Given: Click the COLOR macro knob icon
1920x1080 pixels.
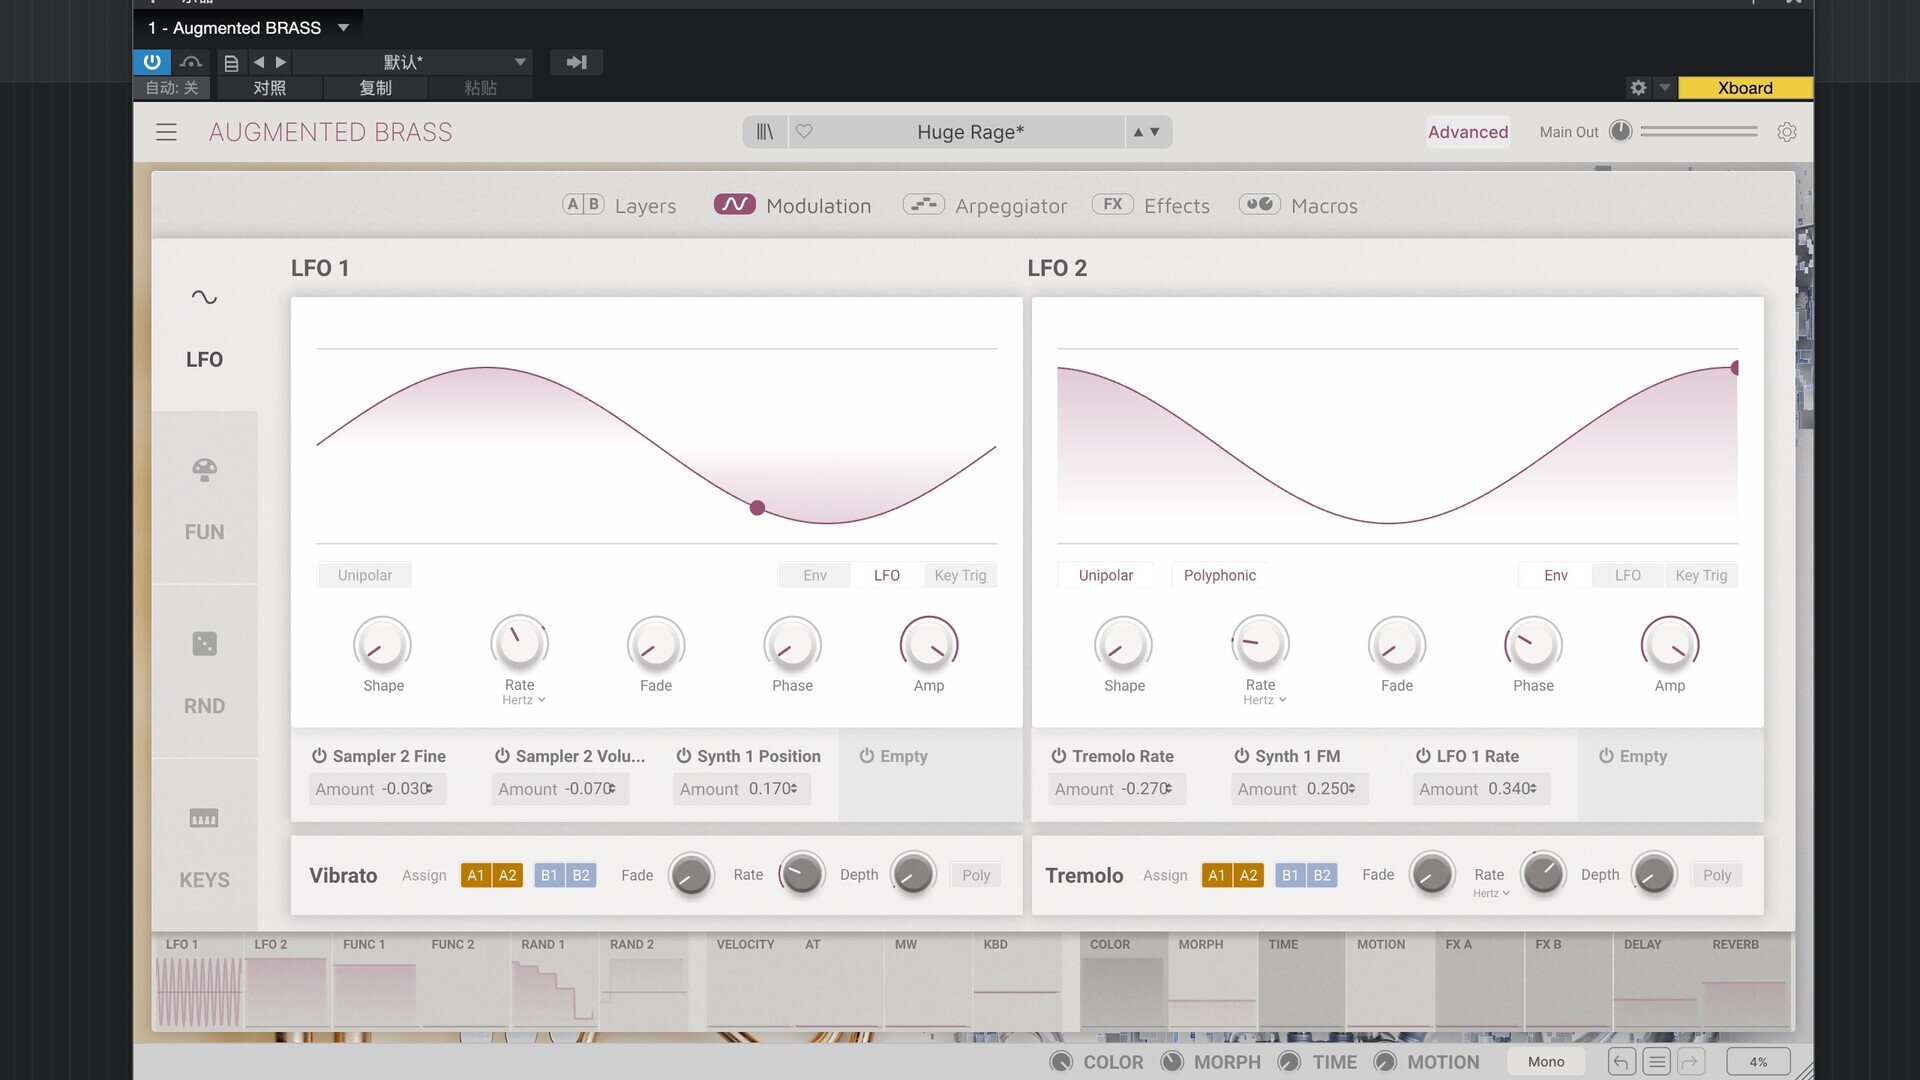Looking at the screenshot, I should click(1061, 1062).
